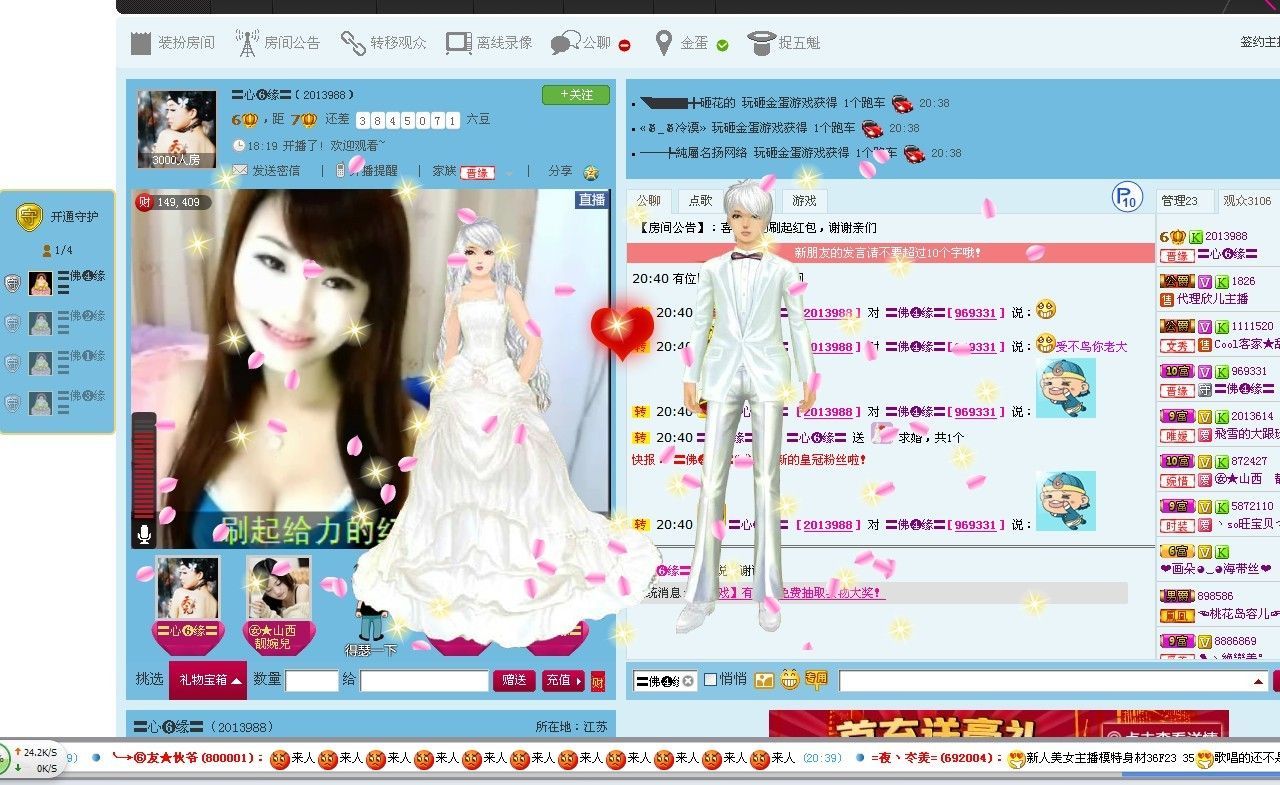Viewport: 1280px width, 785px height.
Task: Click 发送密信 envelope icon
Action: pyautogui.click(x=240, y=171)
